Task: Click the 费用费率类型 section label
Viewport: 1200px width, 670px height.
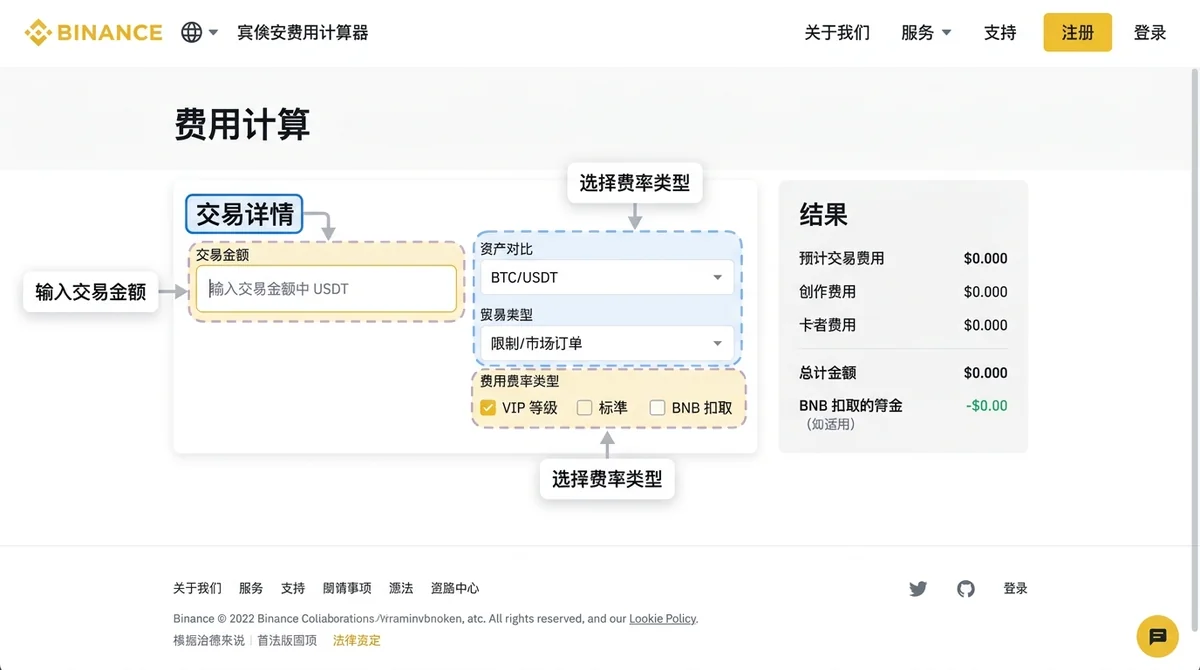Action: 519,381
